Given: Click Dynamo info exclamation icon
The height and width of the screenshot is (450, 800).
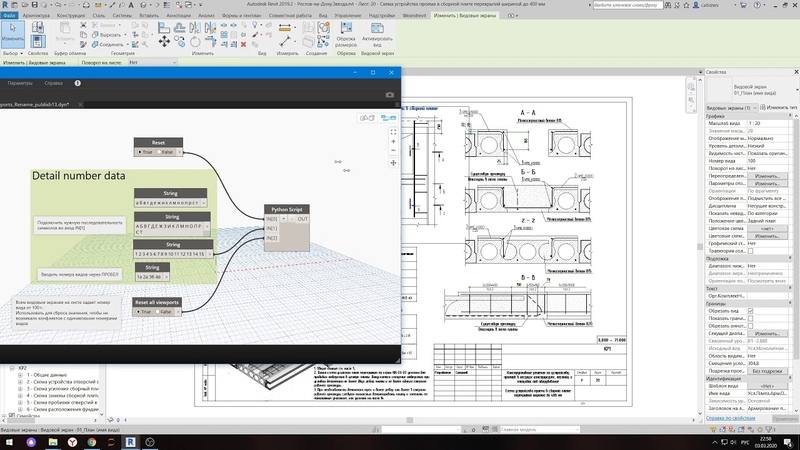Looking at the screenshot, I should 78,83.
